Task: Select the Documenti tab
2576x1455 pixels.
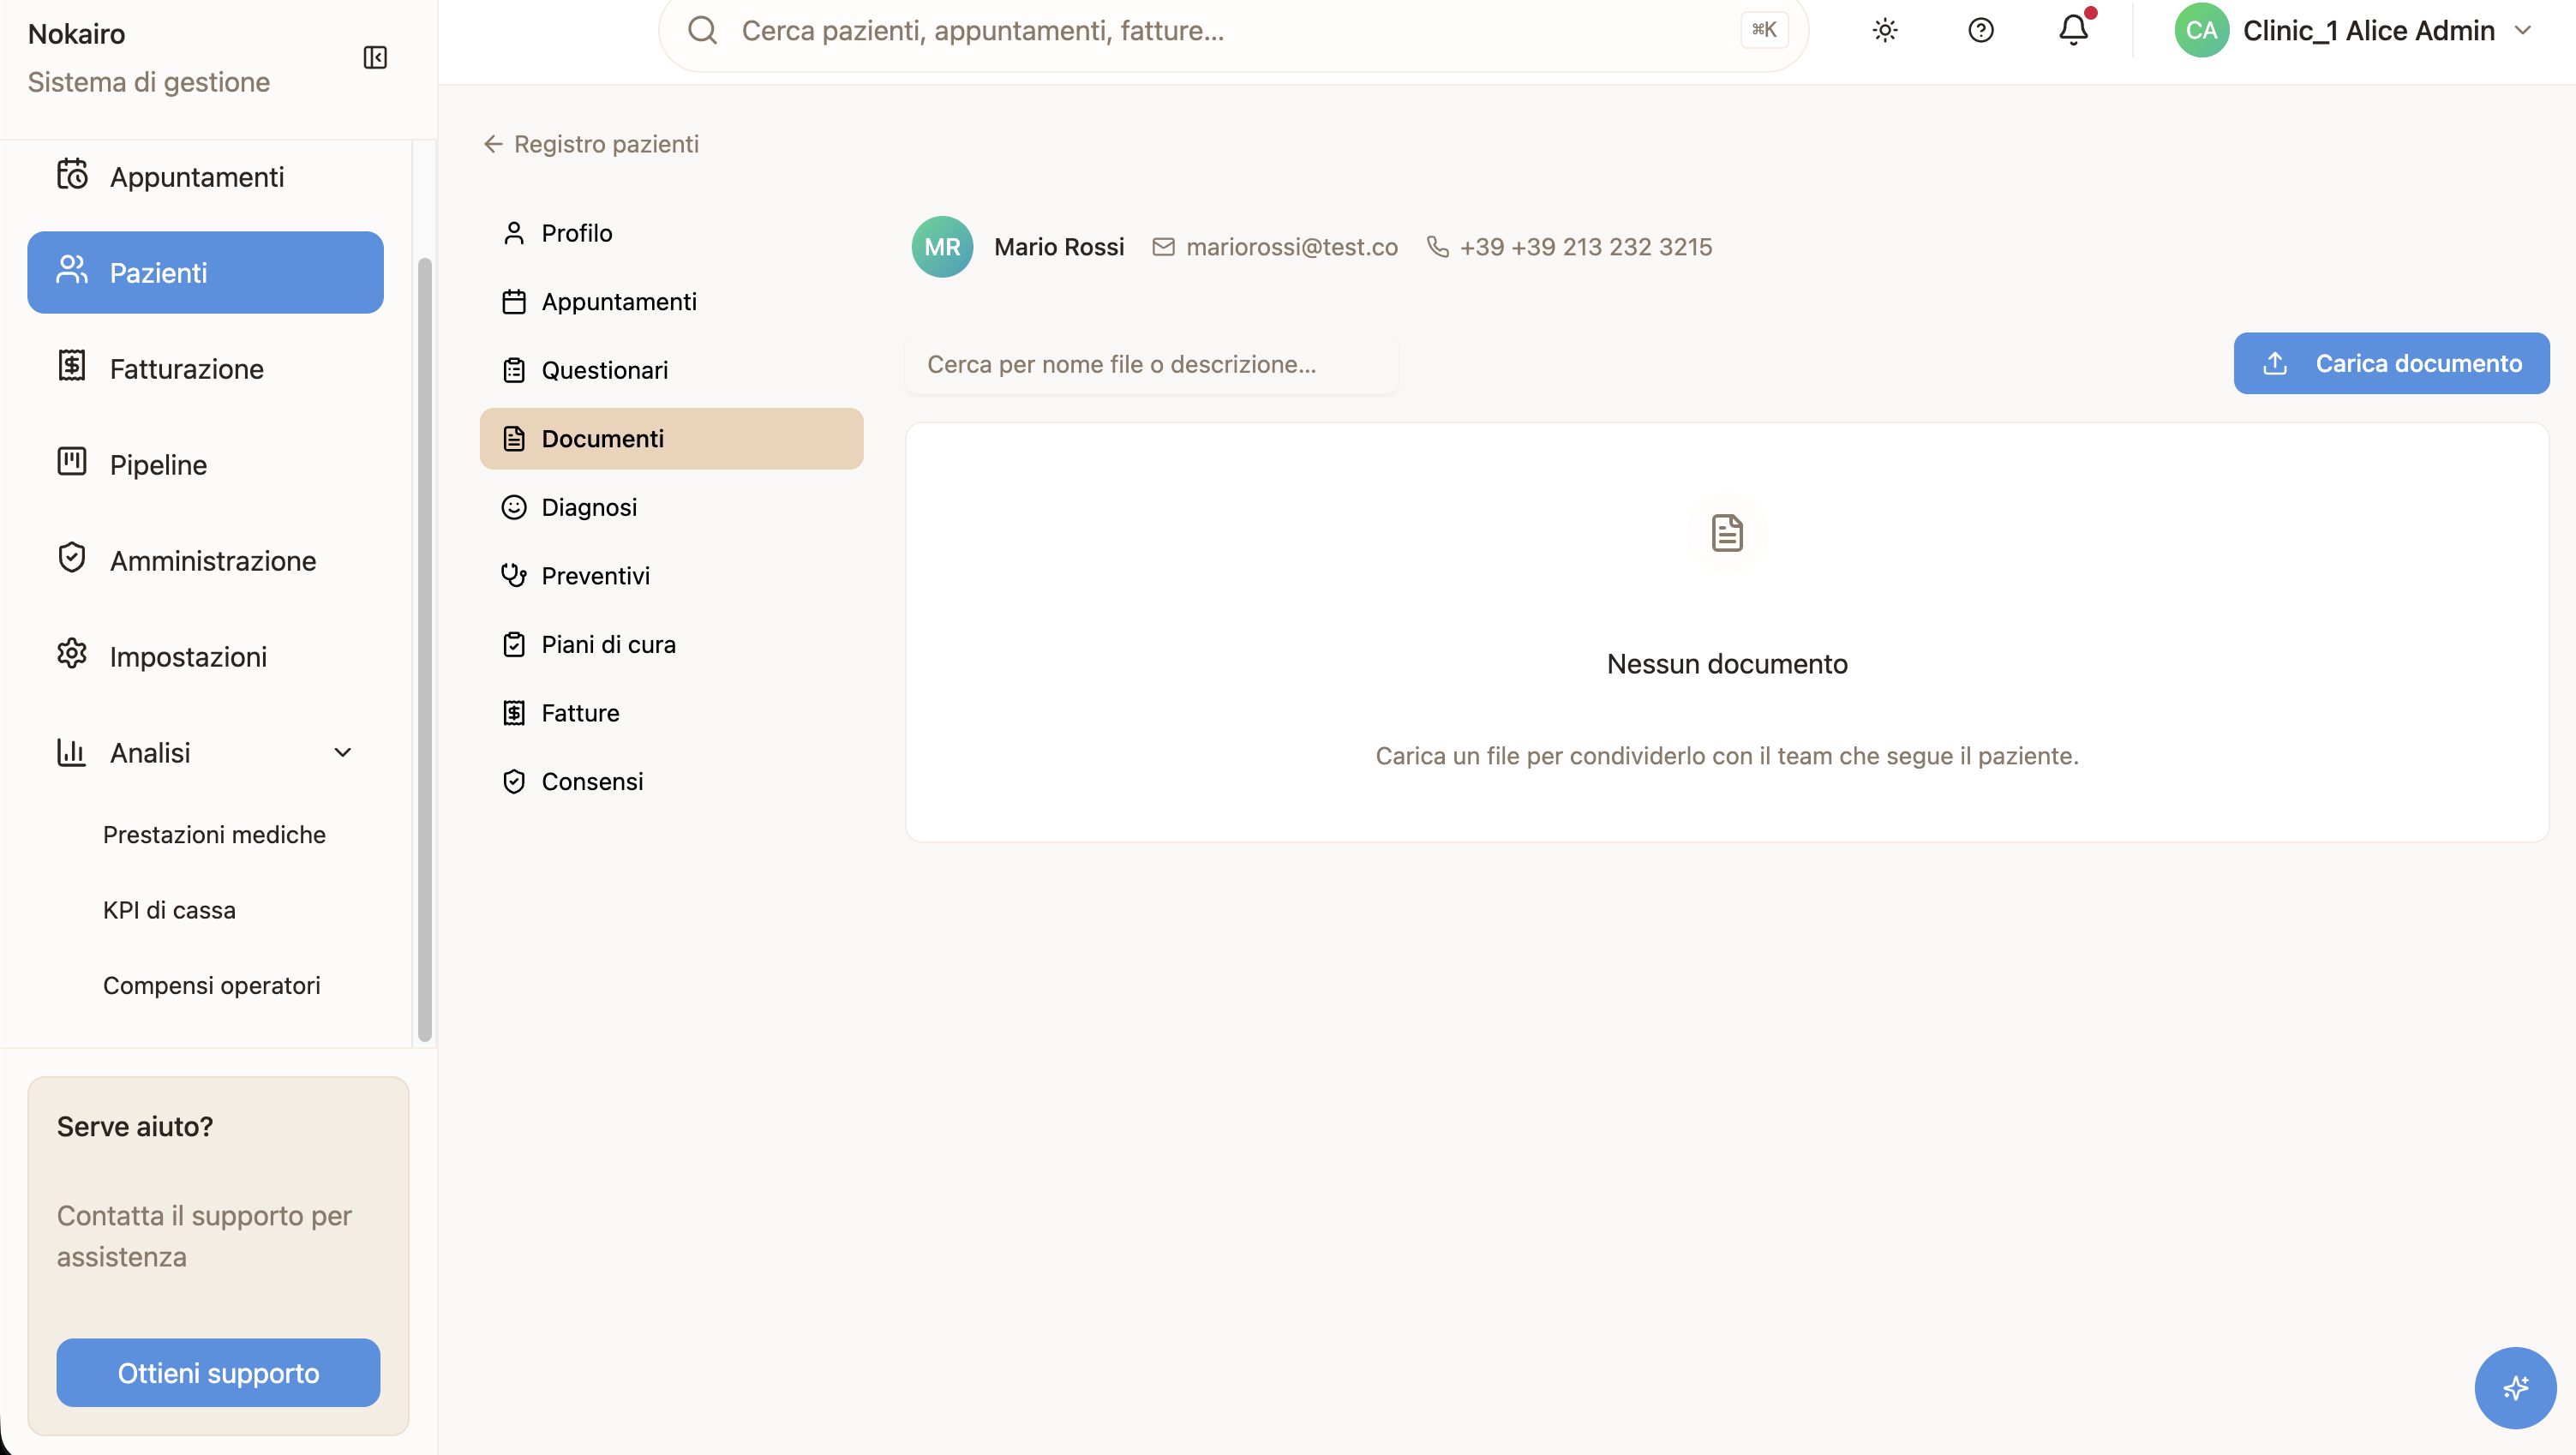Action: (671, 439)
